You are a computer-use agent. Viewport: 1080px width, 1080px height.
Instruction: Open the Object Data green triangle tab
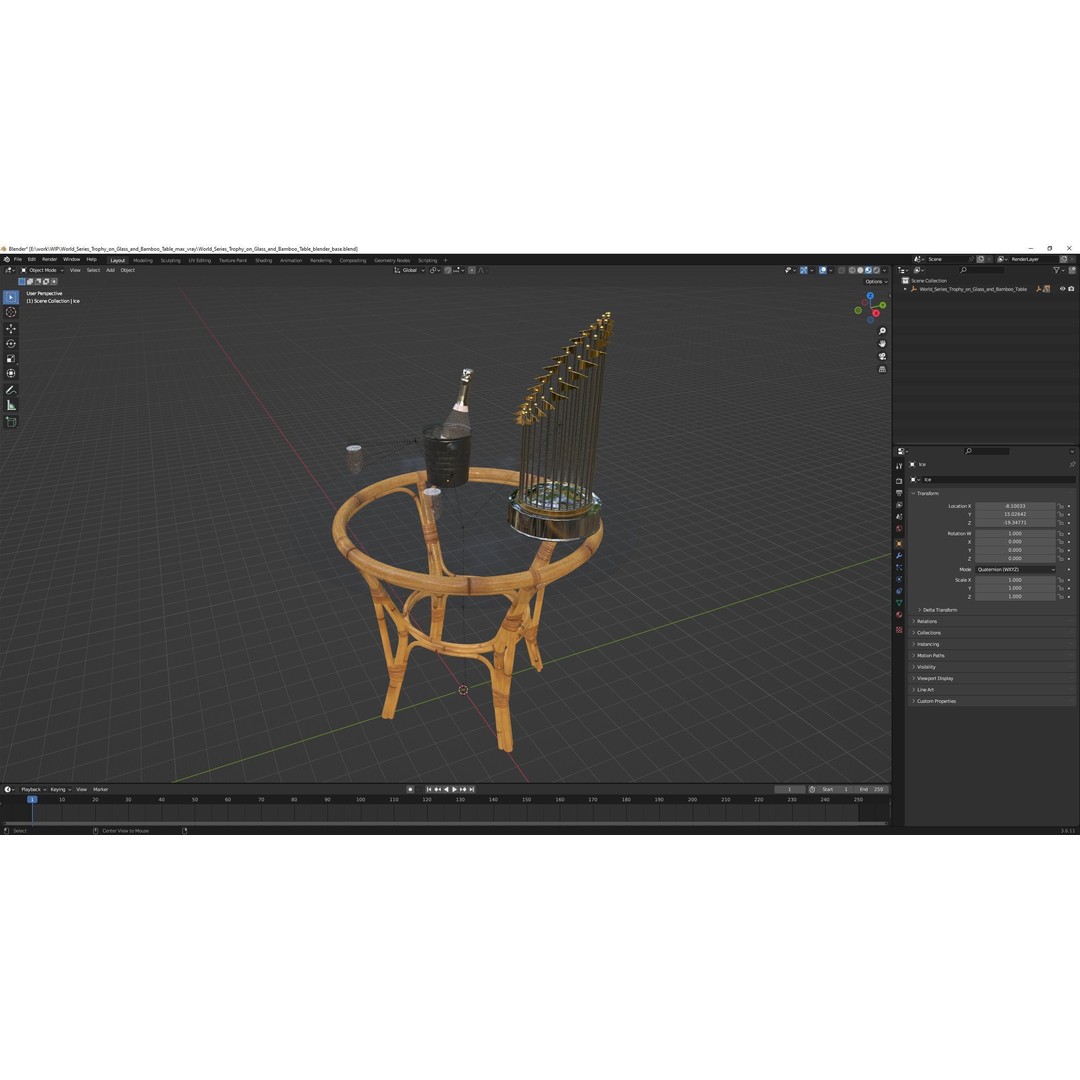click(x=899, y=603)
